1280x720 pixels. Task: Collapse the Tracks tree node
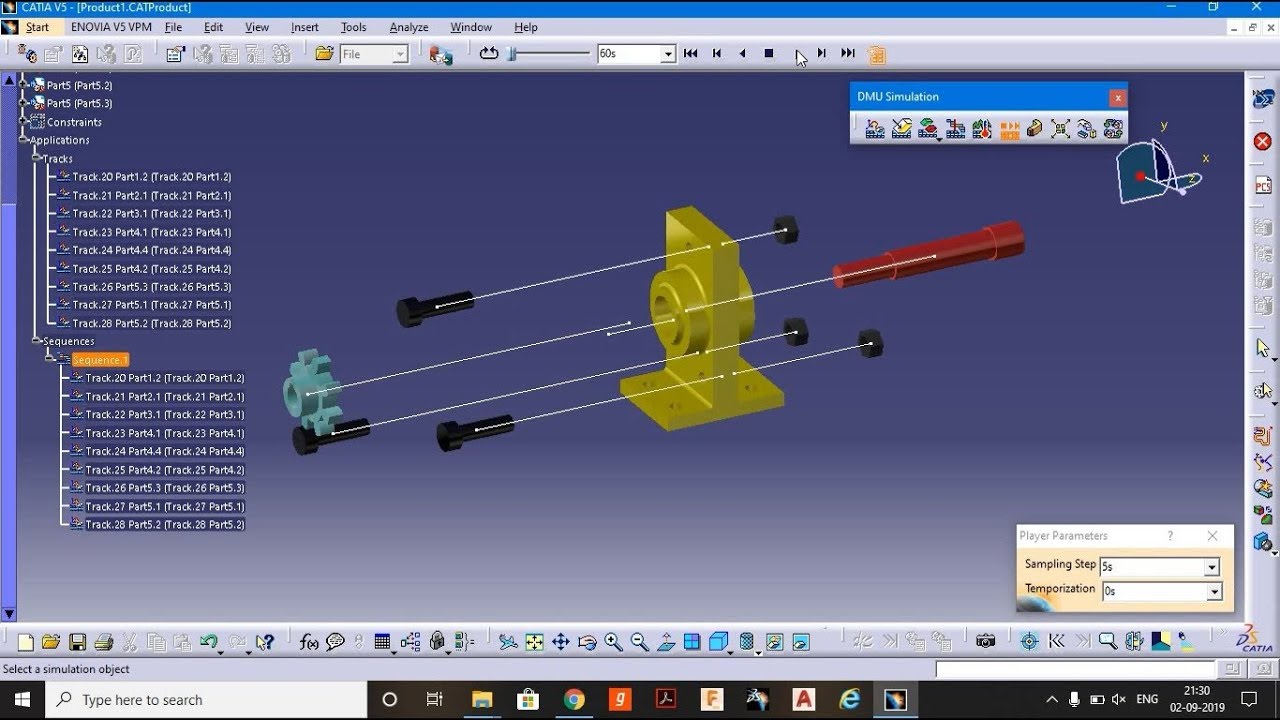(37, 159)
